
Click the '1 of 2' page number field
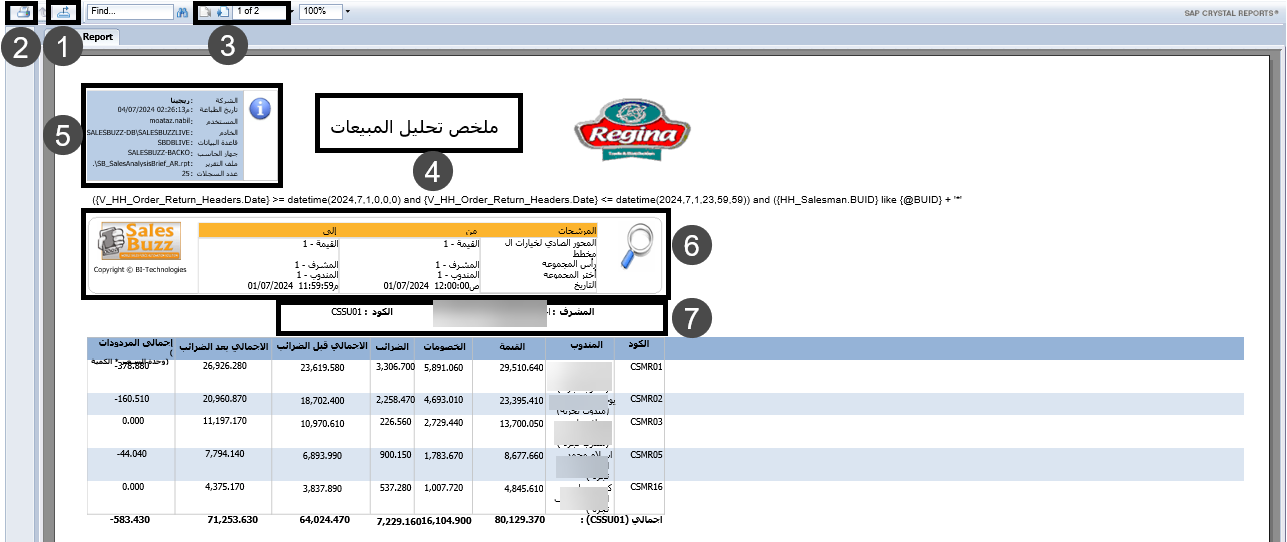point(260,11)
